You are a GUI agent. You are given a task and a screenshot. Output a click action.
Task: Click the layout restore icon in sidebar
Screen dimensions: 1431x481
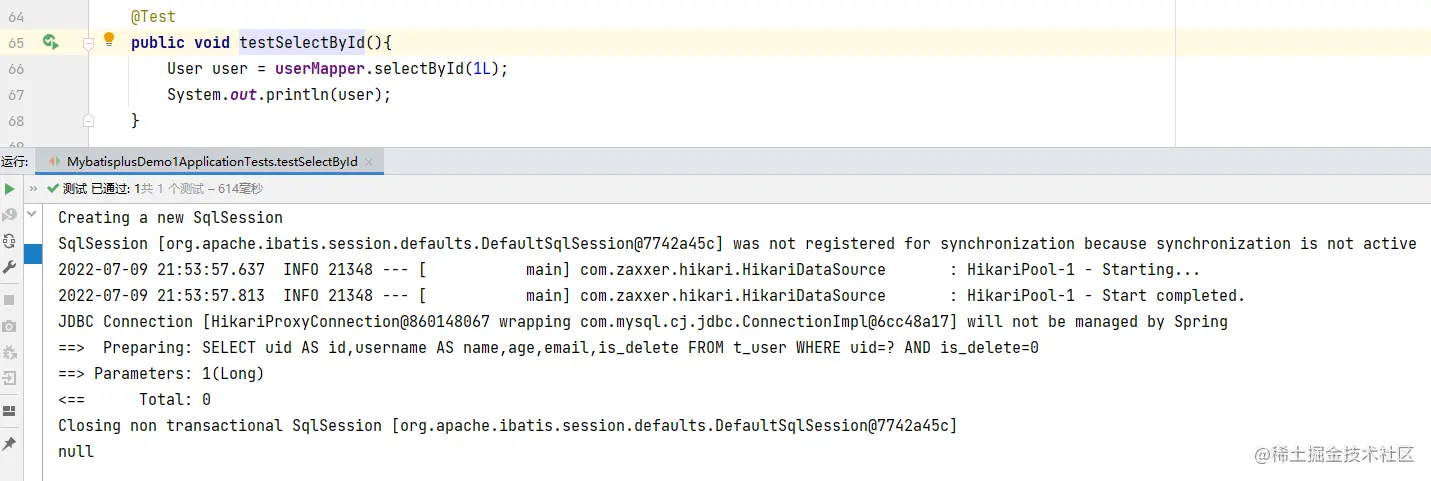pos(9,410)
